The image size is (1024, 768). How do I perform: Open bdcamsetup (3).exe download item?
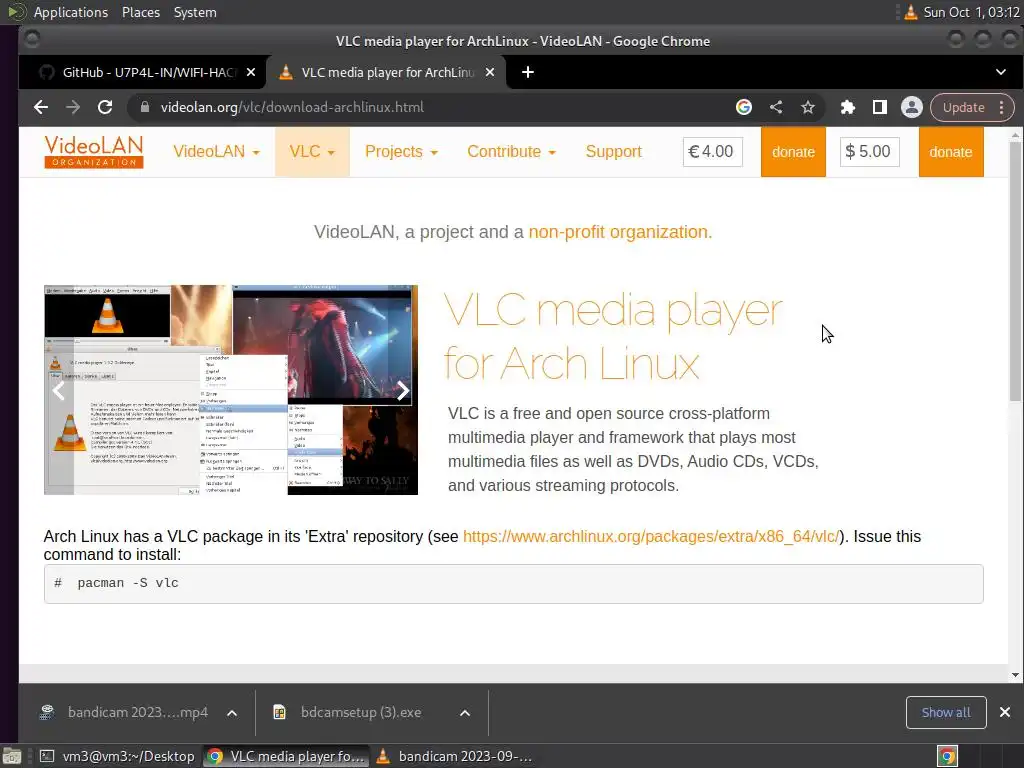pos(349,712)
